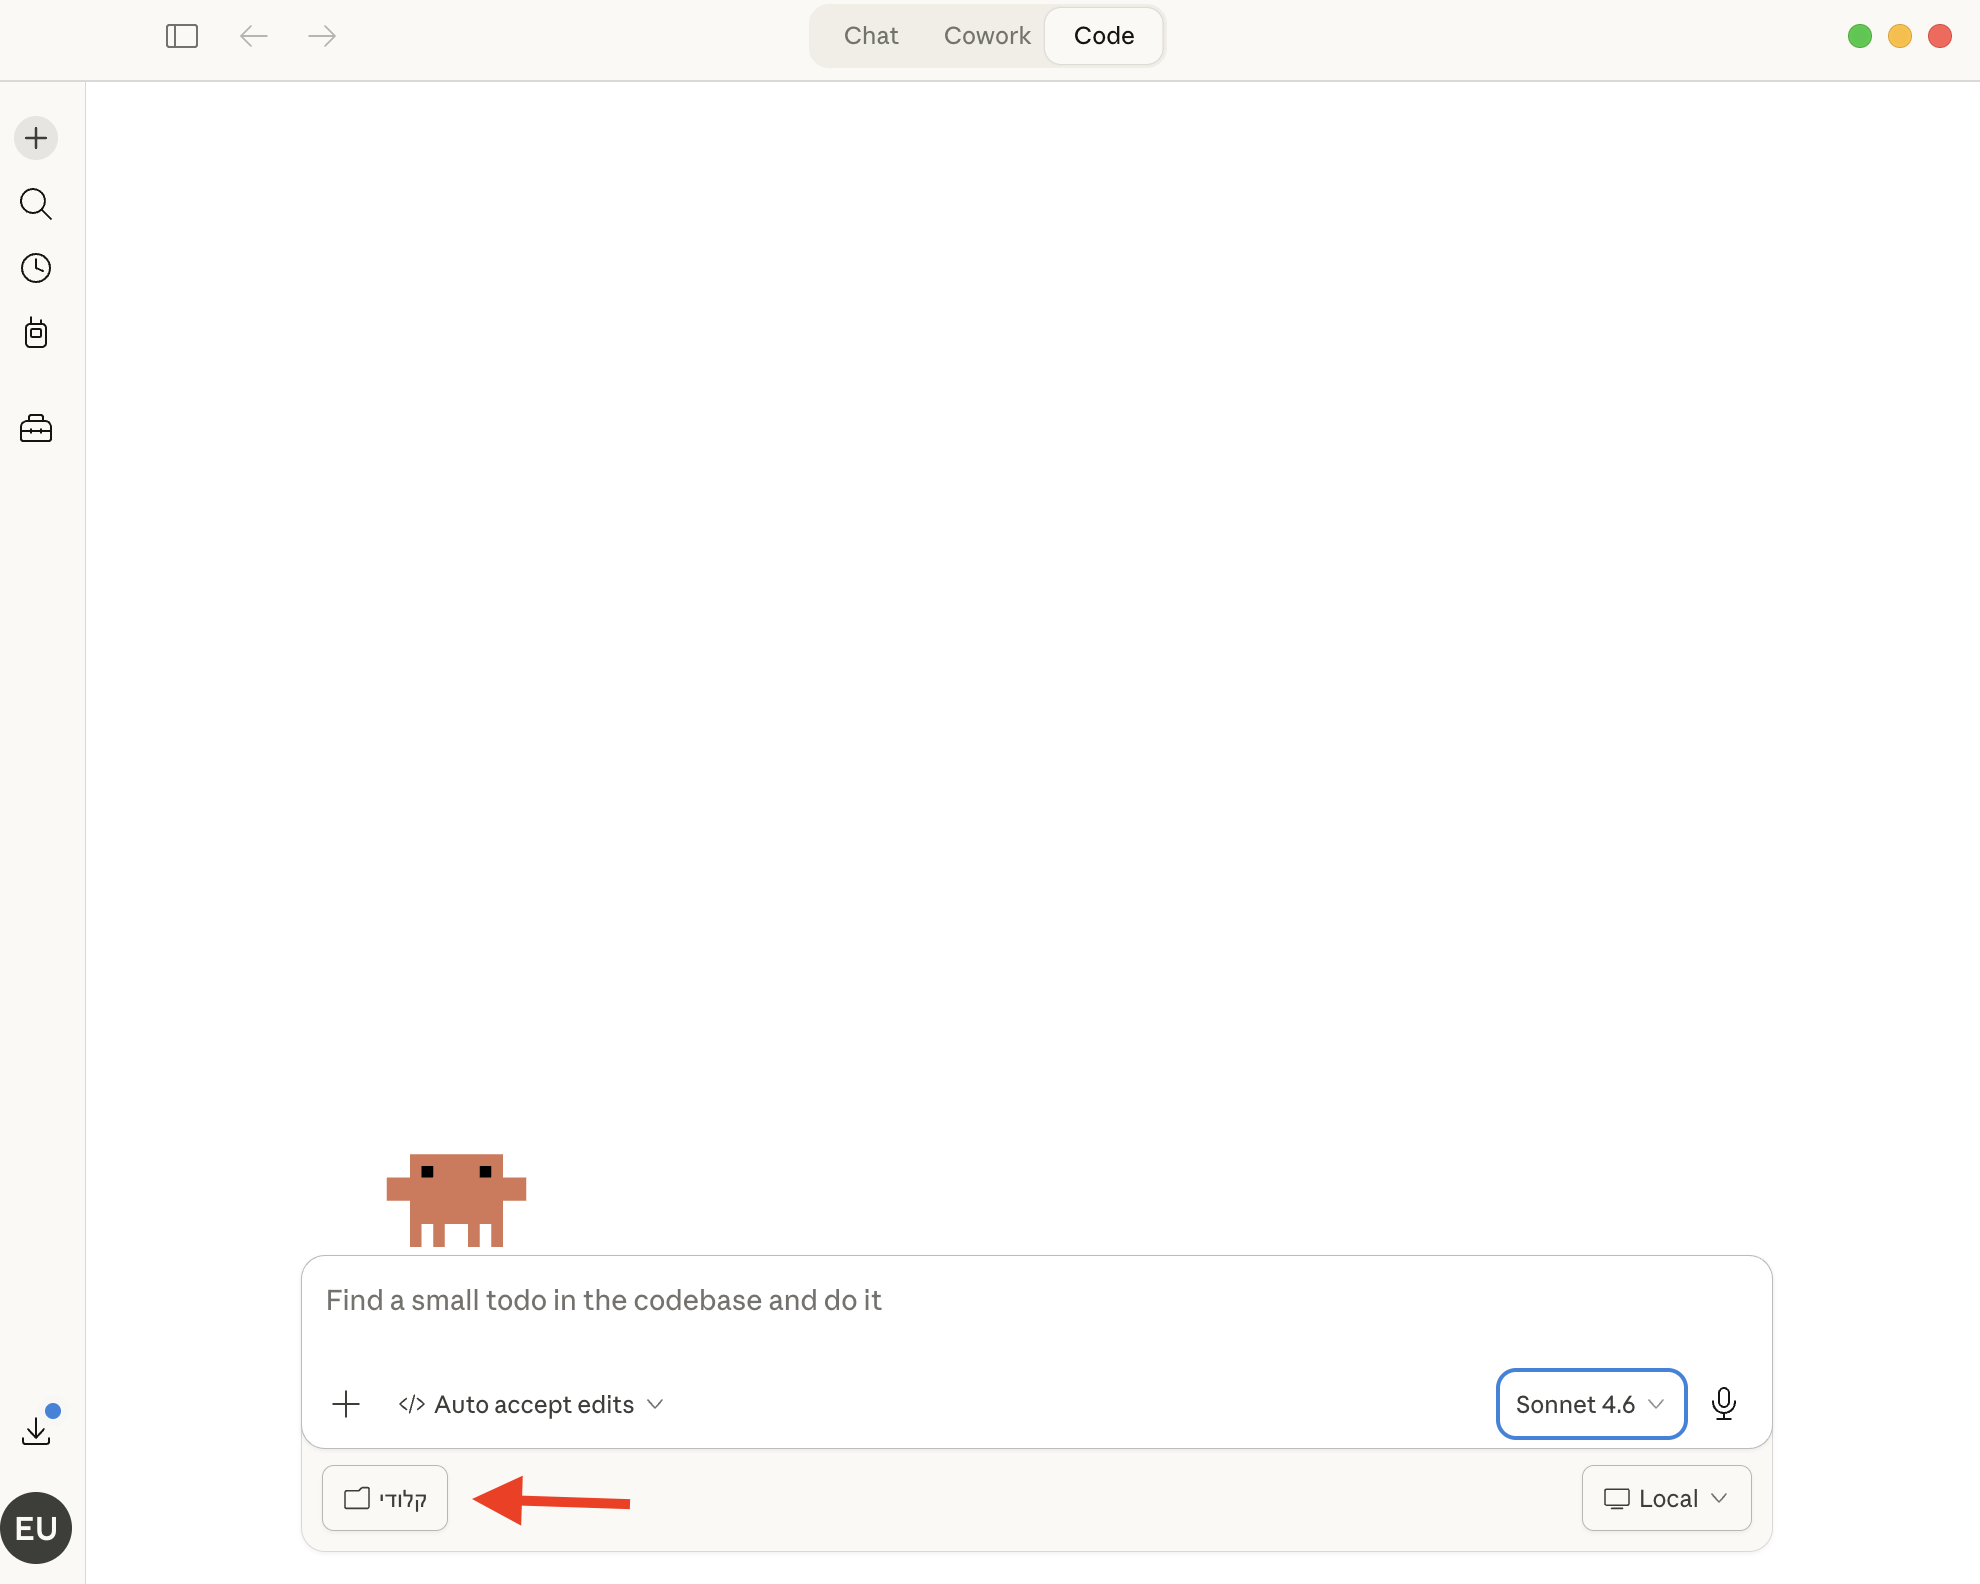Click the download update icon
The image size is (1980, 1584).
coord(36,1431)
